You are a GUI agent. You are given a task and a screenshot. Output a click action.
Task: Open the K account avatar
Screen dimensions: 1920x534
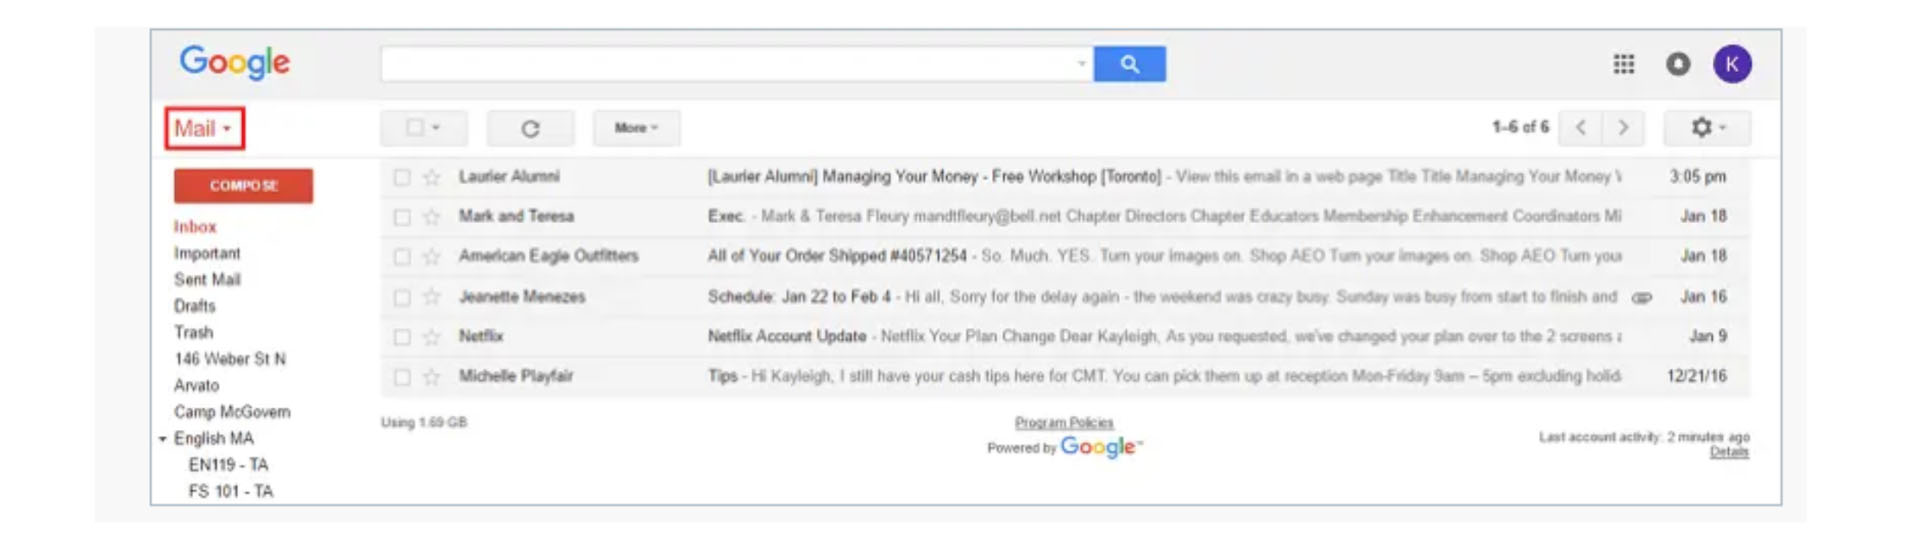click(1732, 64)
